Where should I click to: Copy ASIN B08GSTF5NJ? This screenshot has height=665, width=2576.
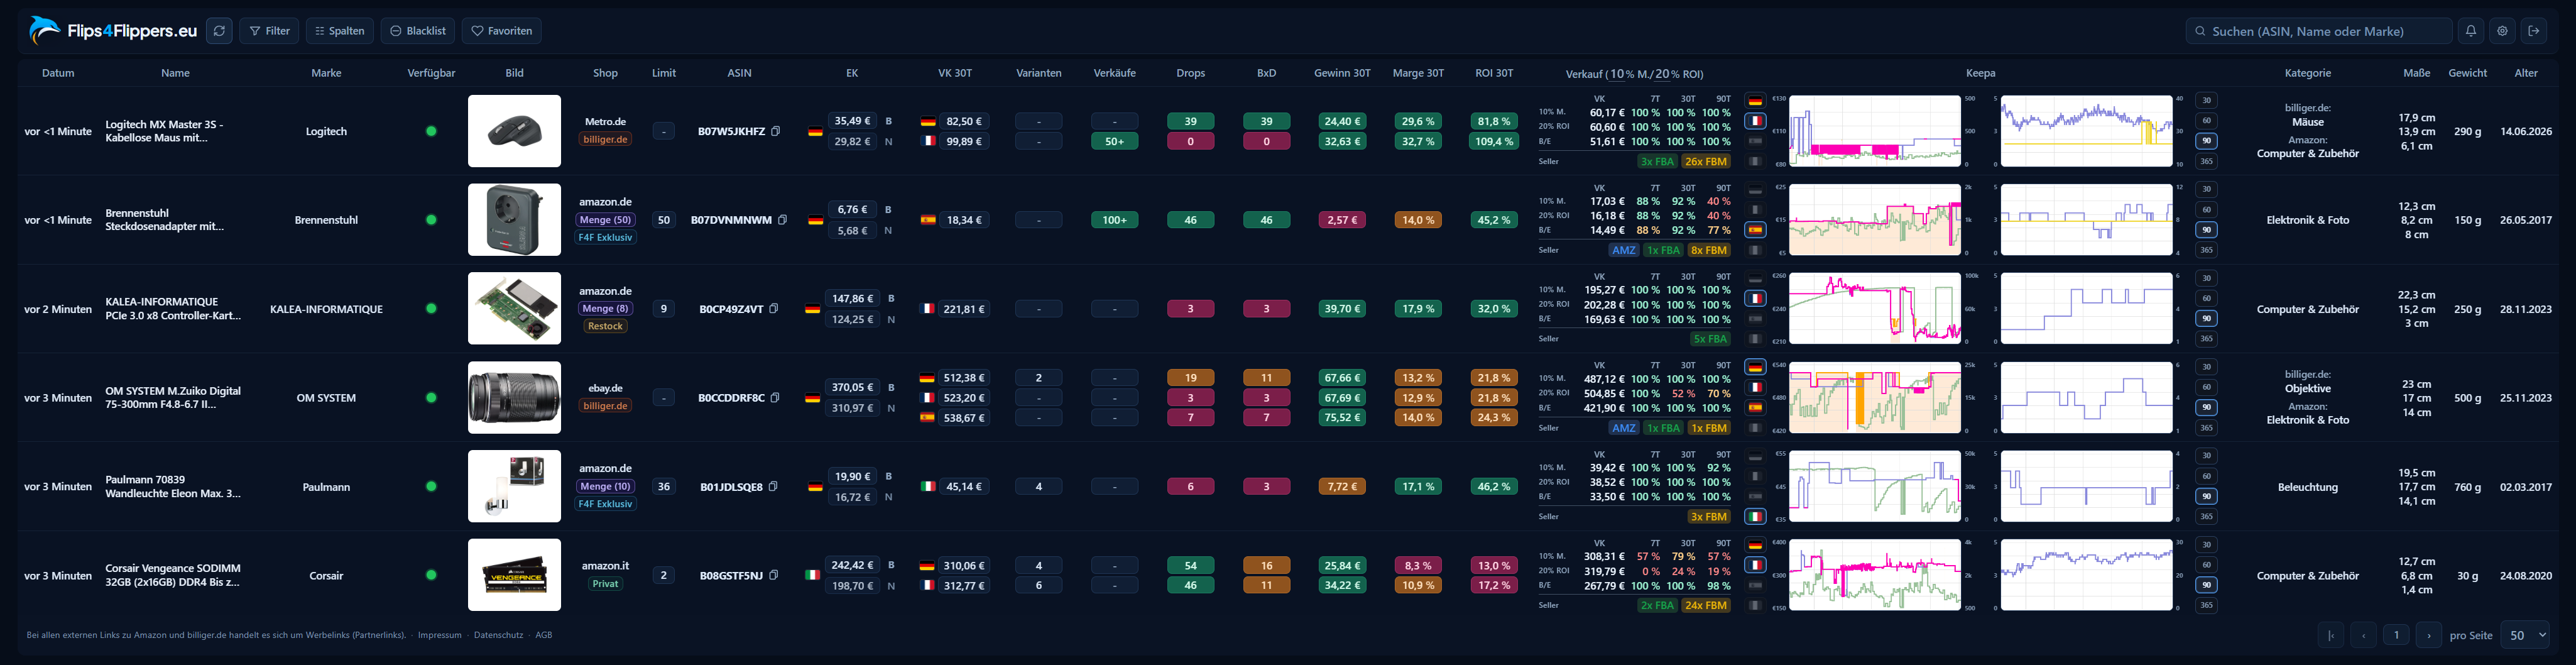(773, 575)
